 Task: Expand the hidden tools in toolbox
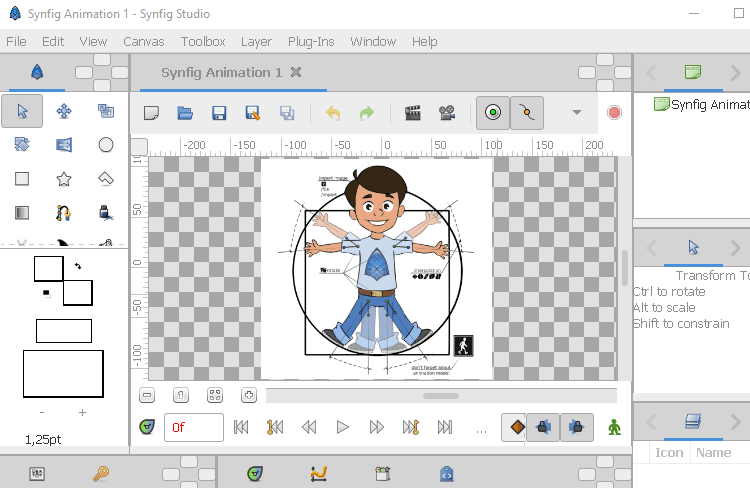pos(22,242)
